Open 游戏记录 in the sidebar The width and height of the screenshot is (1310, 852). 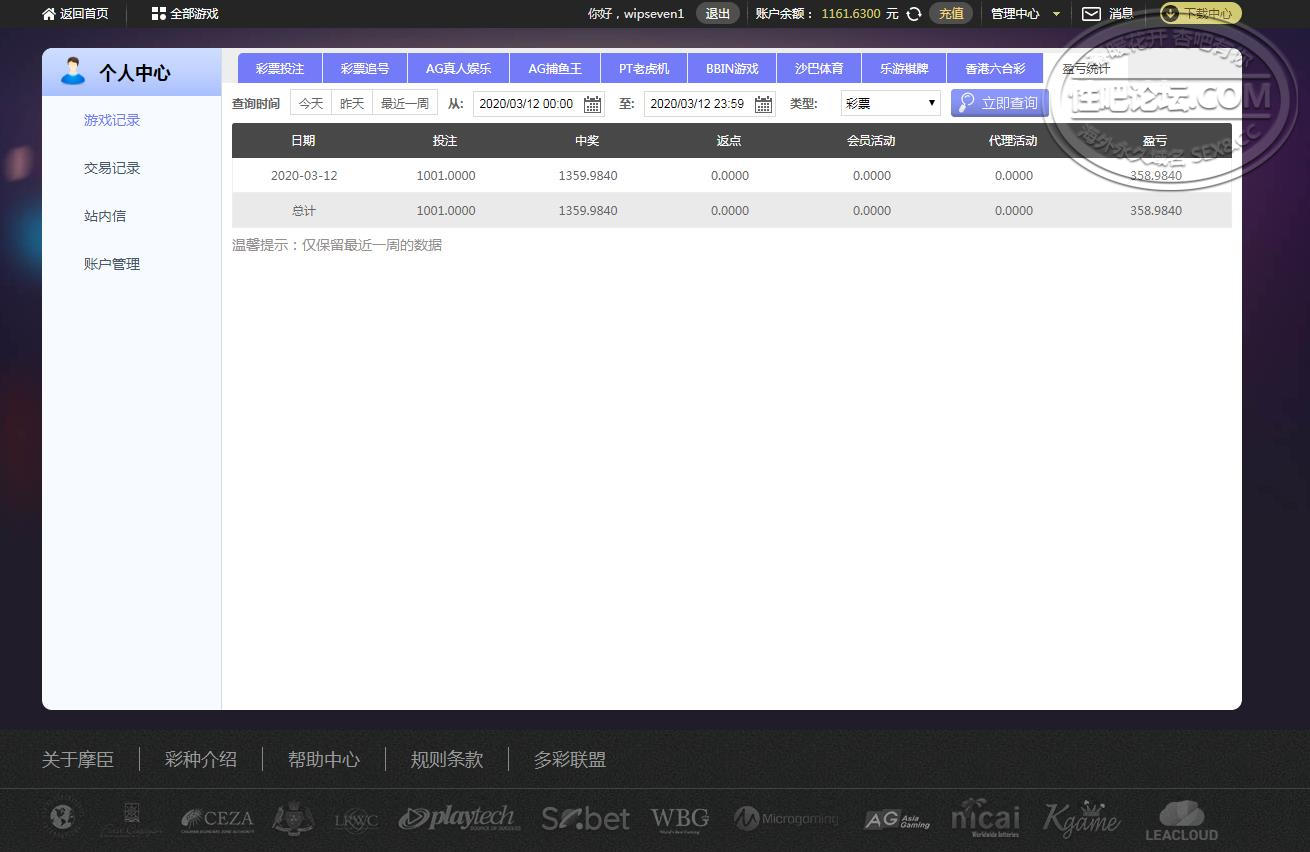pos(112,120)
